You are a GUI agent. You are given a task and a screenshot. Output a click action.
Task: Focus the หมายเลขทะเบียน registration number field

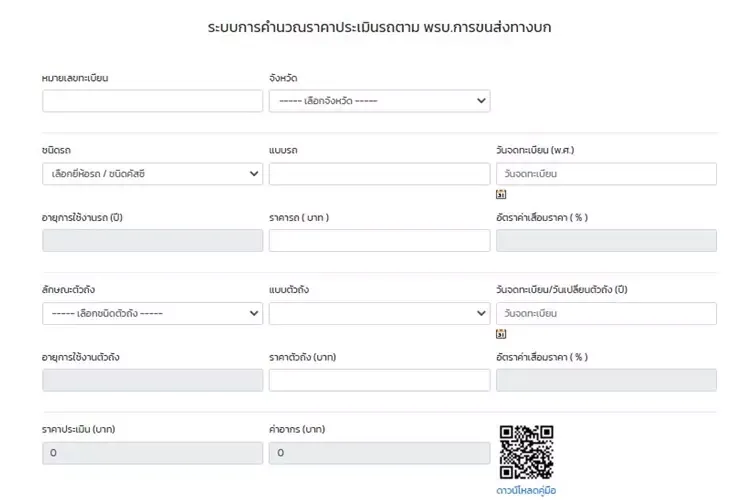tap(152, 101)
